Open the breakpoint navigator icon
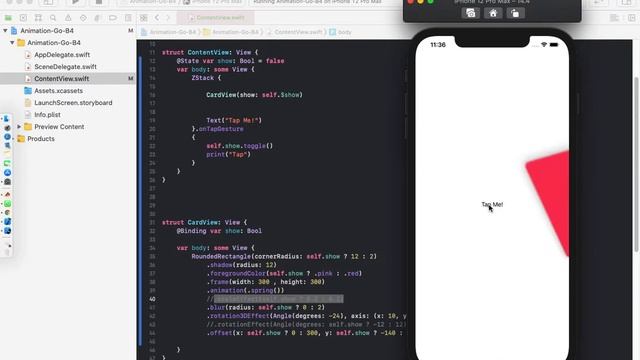The width and height of the screenshot is (640, 360). point(113,18)
